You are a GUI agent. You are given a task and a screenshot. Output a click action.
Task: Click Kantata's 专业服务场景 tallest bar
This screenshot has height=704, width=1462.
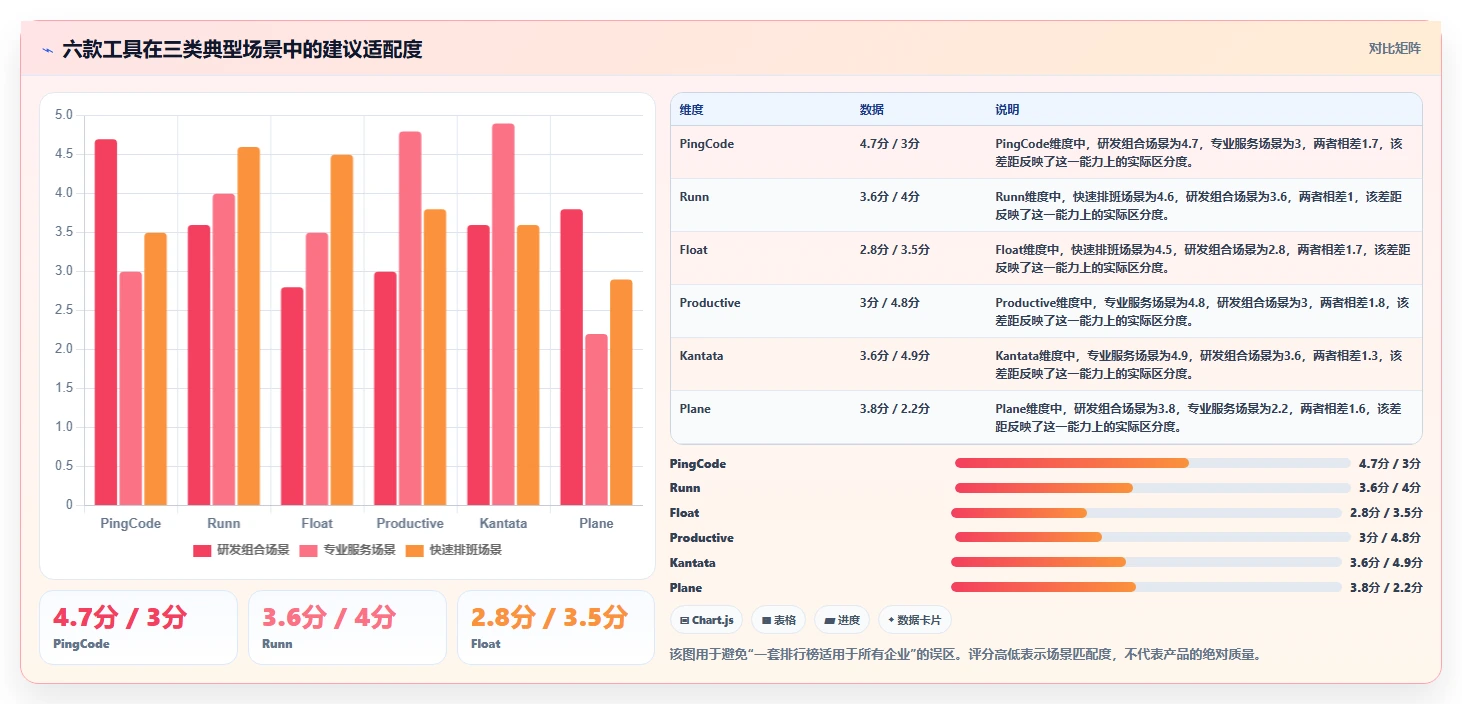coord(503,314)
